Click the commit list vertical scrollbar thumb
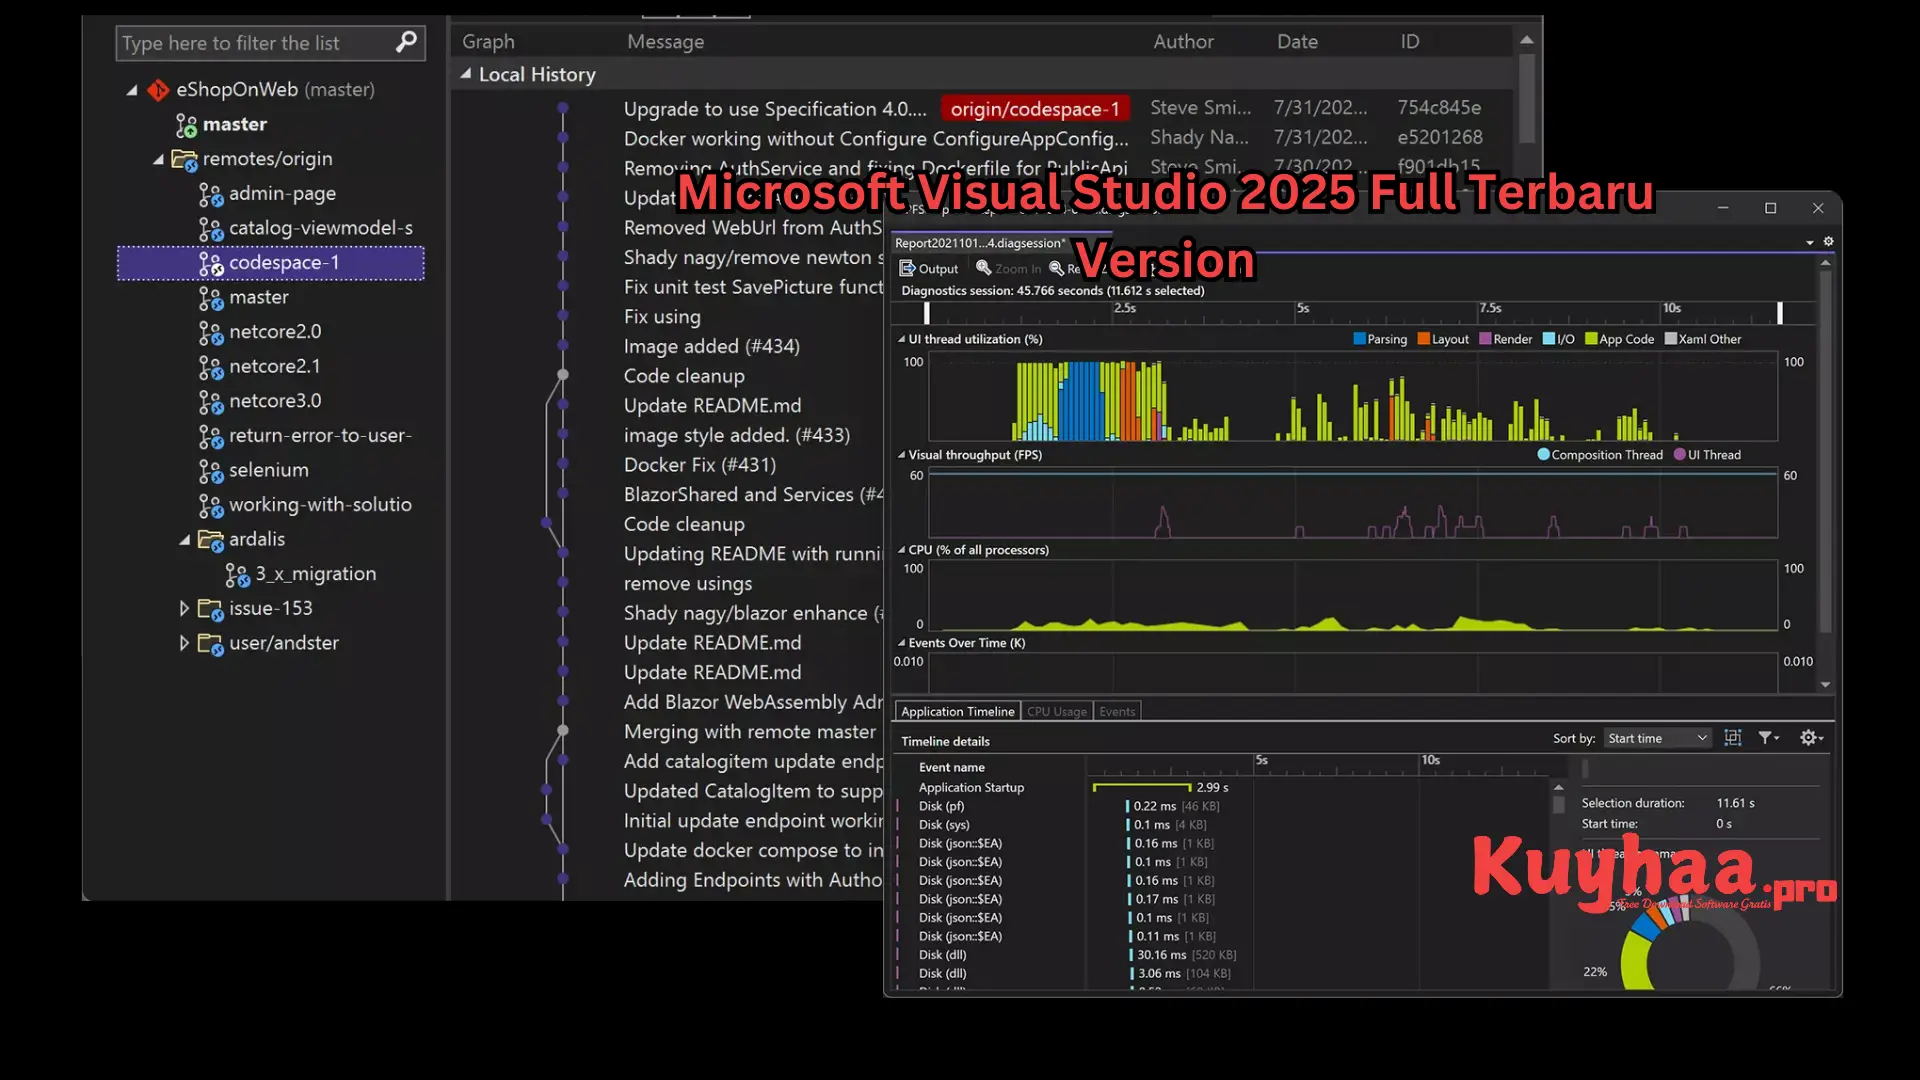1920x1080 pixels. [x=1526, y=98]
